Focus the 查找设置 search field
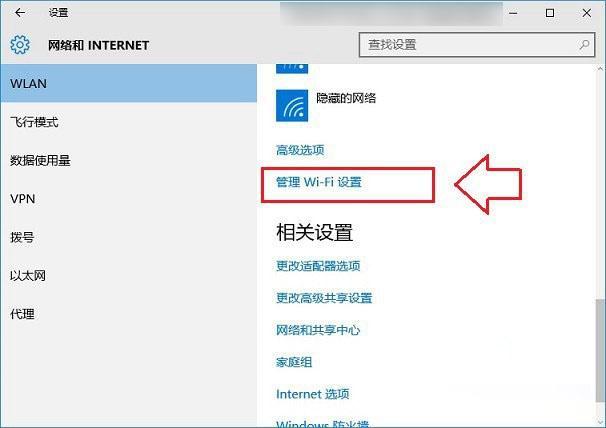This screenshot has height=428, width=606. pyautogui.click(x=465, y=45)
